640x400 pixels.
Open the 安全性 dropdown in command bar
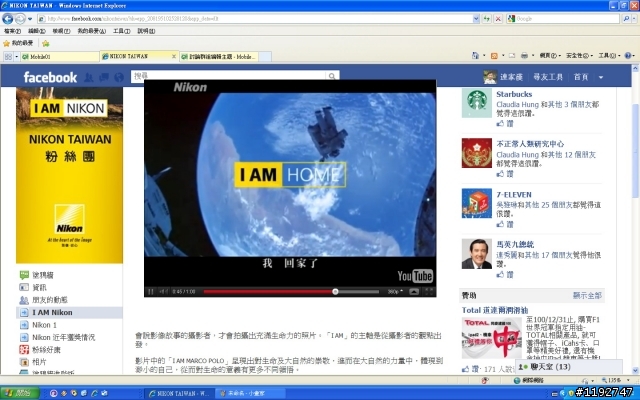(x=580, y=56)
